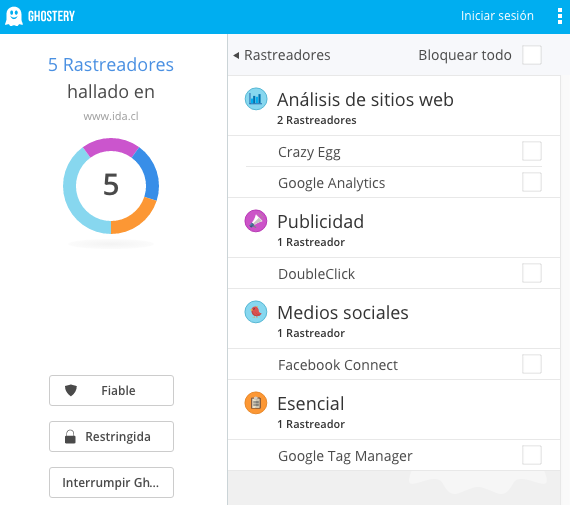Click the Esencial clipboard icon
The image size is (570, 505).
(x=256, y=403)
